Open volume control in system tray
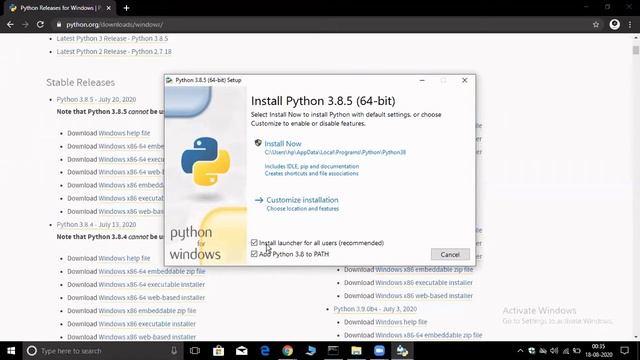Viewport: 640px width, 360px height. click(554, 351)
